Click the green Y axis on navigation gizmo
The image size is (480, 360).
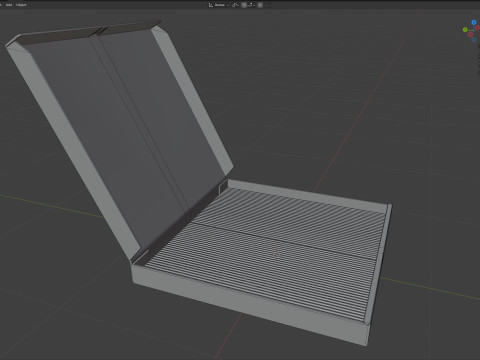[x=465, y=29]
